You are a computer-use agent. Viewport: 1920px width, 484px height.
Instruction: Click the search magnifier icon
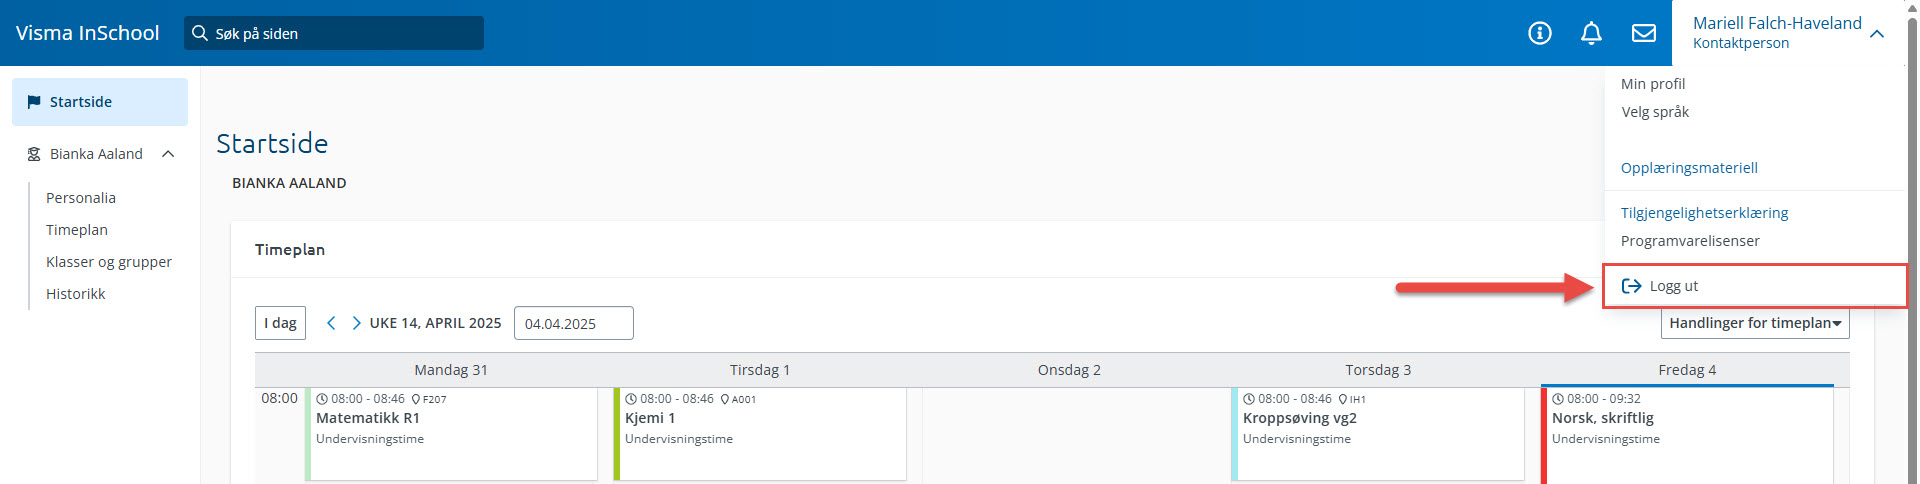(x=200, y=33)
